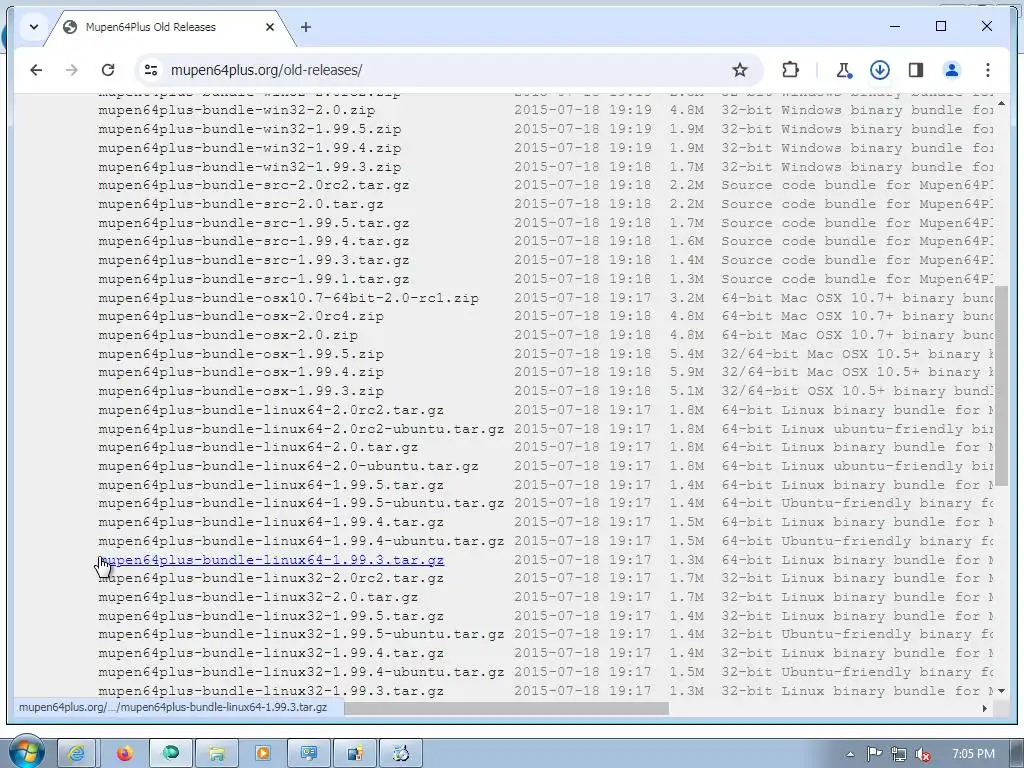This screenshot has width=1024, height=768.
Task: Click mupen64plus-bundle-linux64-2.0rc2-ubuntu.tar.gz
Action: 301,429
